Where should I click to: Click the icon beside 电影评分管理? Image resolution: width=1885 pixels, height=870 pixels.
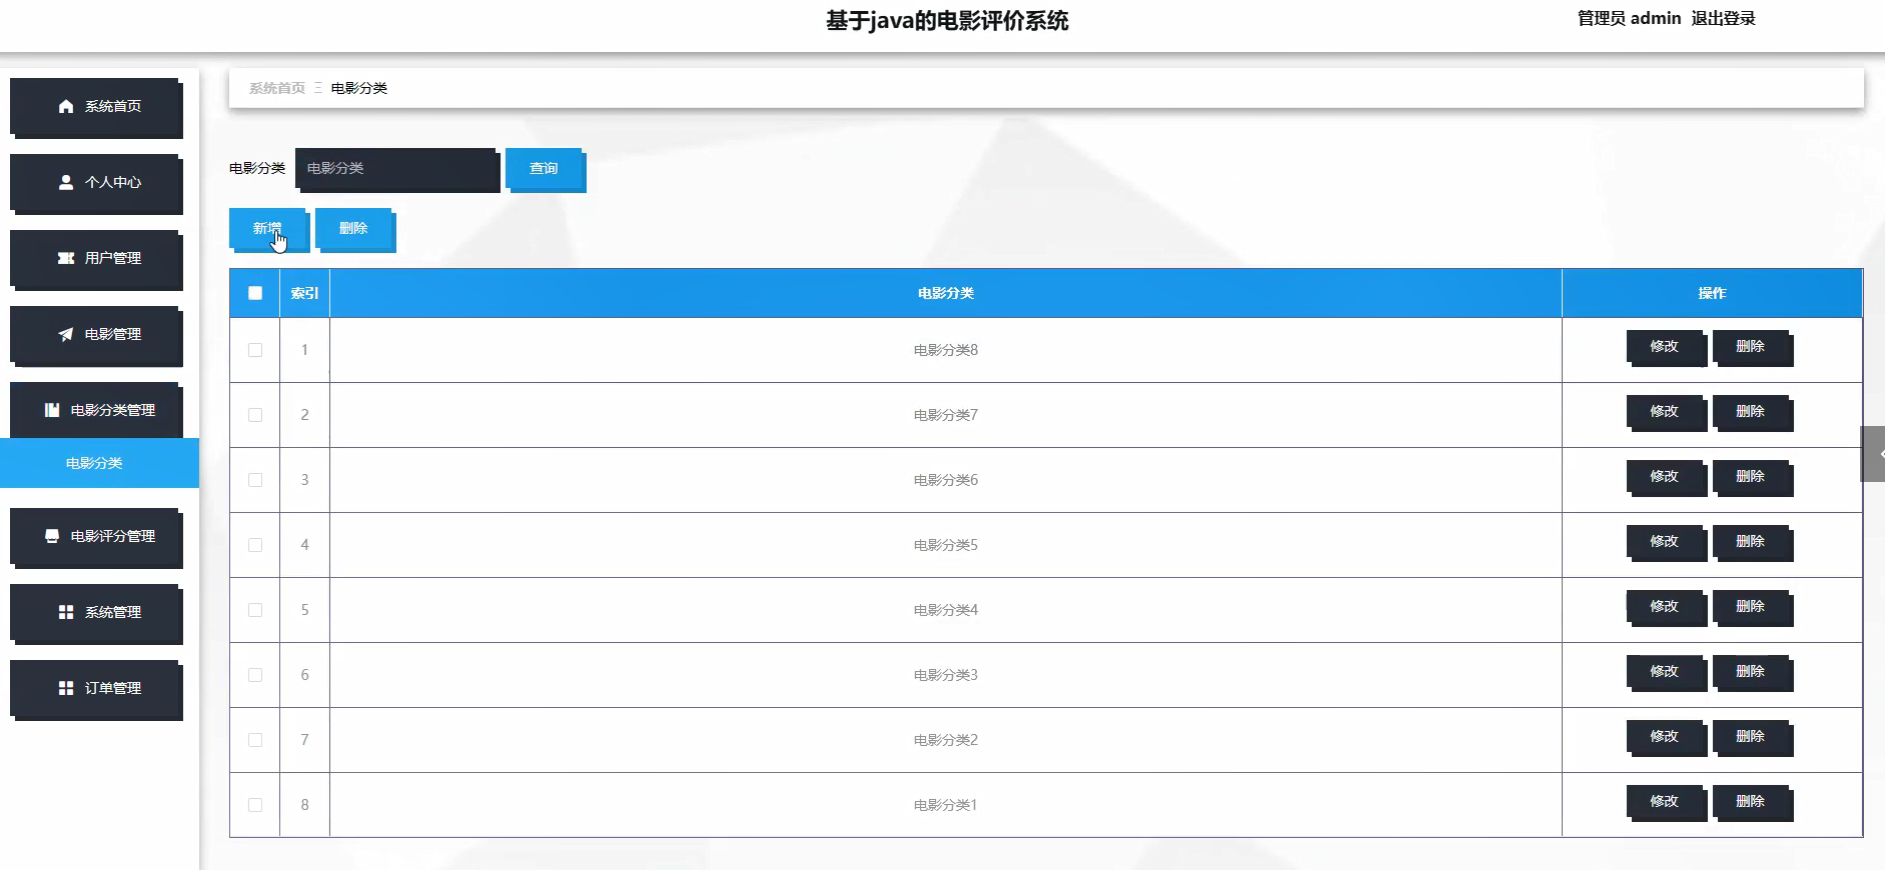coord(52,536)
